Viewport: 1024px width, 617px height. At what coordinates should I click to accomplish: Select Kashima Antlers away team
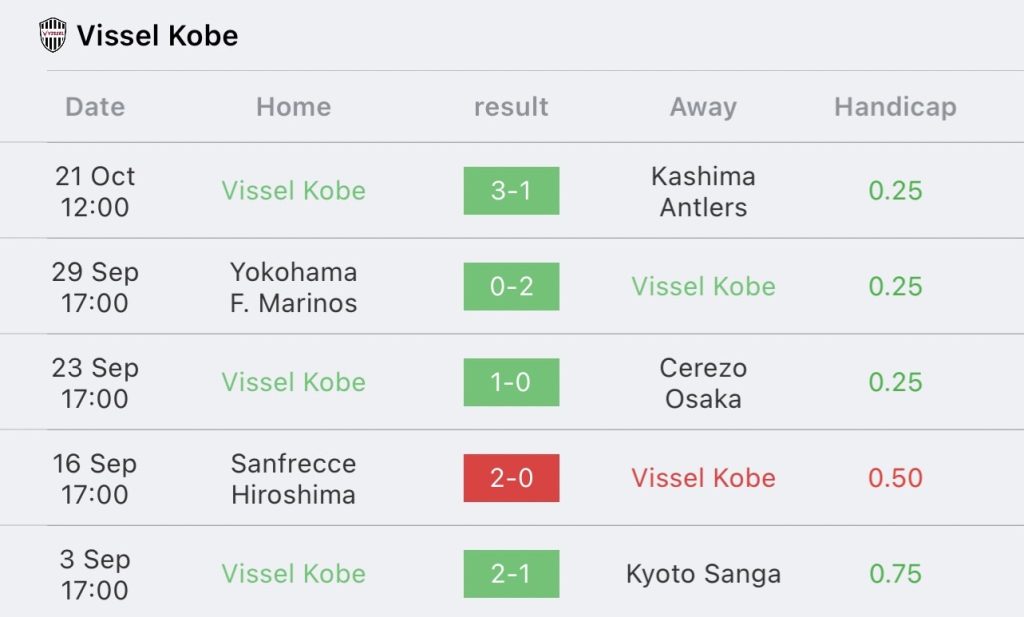[703, 191]
